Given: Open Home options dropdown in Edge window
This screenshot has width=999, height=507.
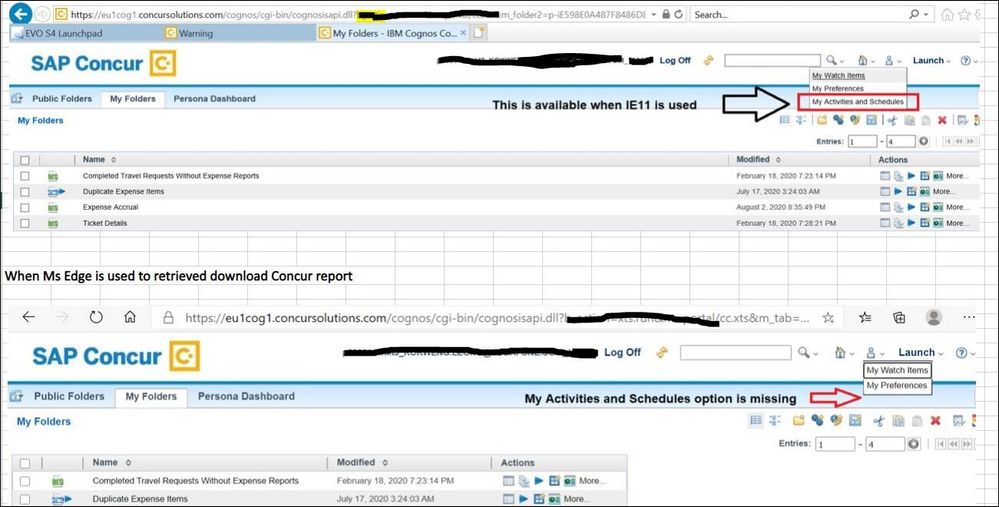Looking at the screenshot, I should tap(844, 352).
